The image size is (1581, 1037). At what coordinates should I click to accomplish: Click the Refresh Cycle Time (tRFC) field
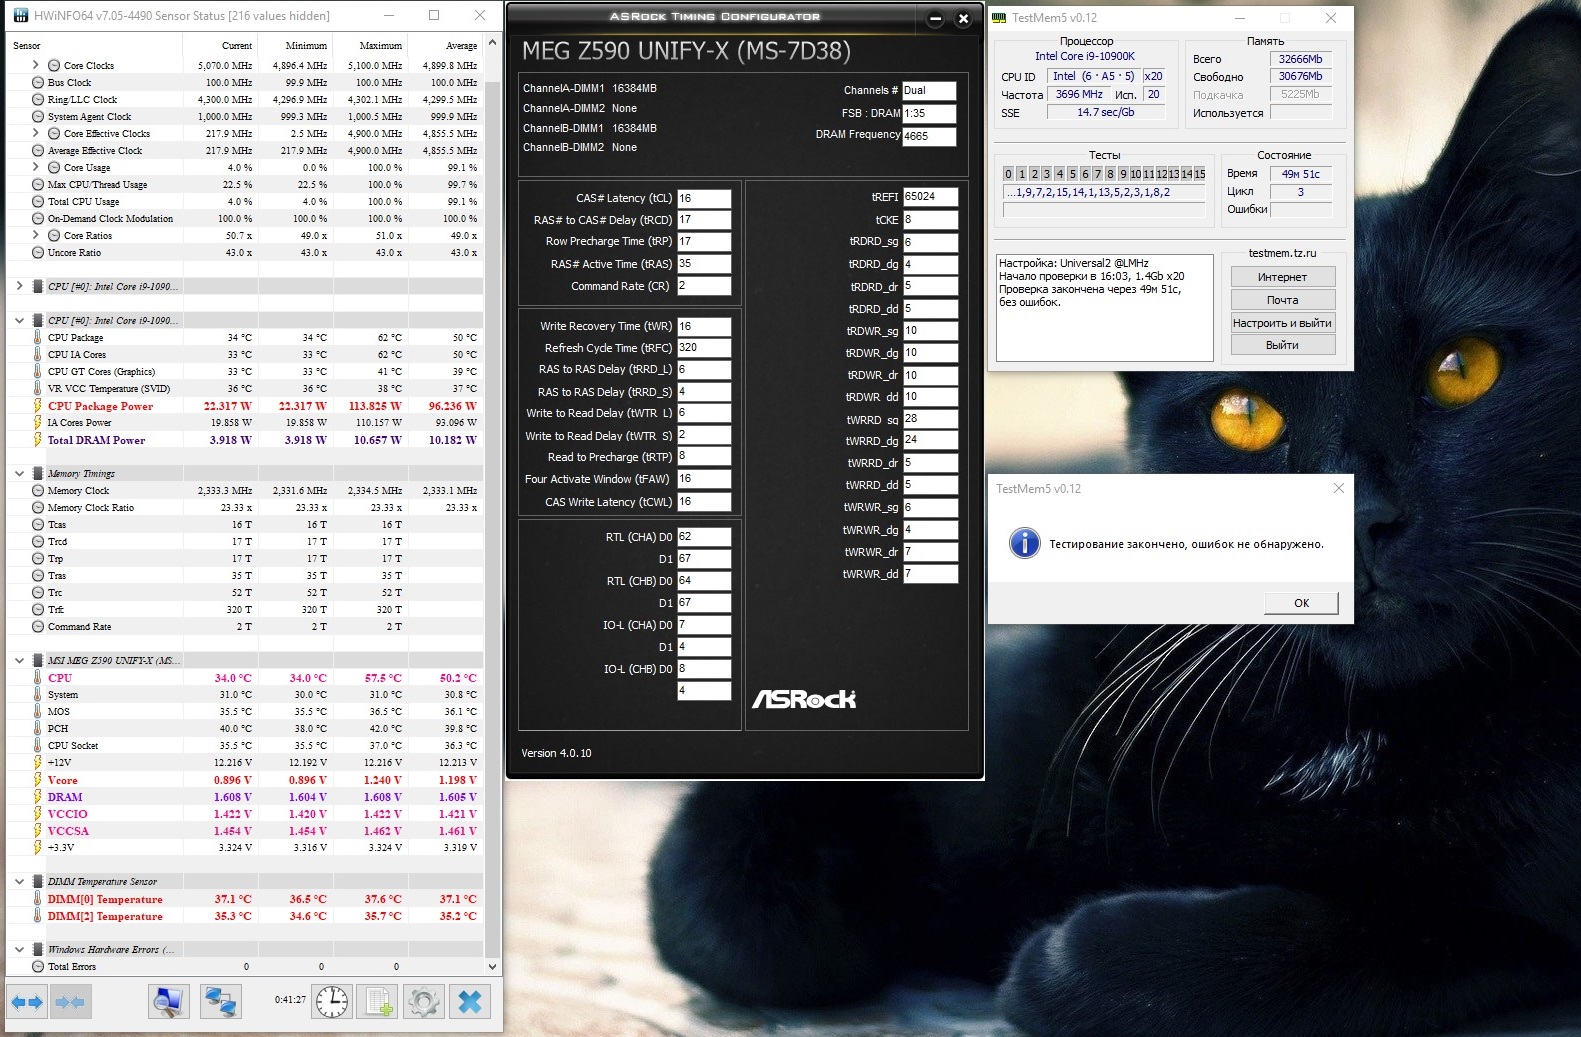click(x=704, y=348)
